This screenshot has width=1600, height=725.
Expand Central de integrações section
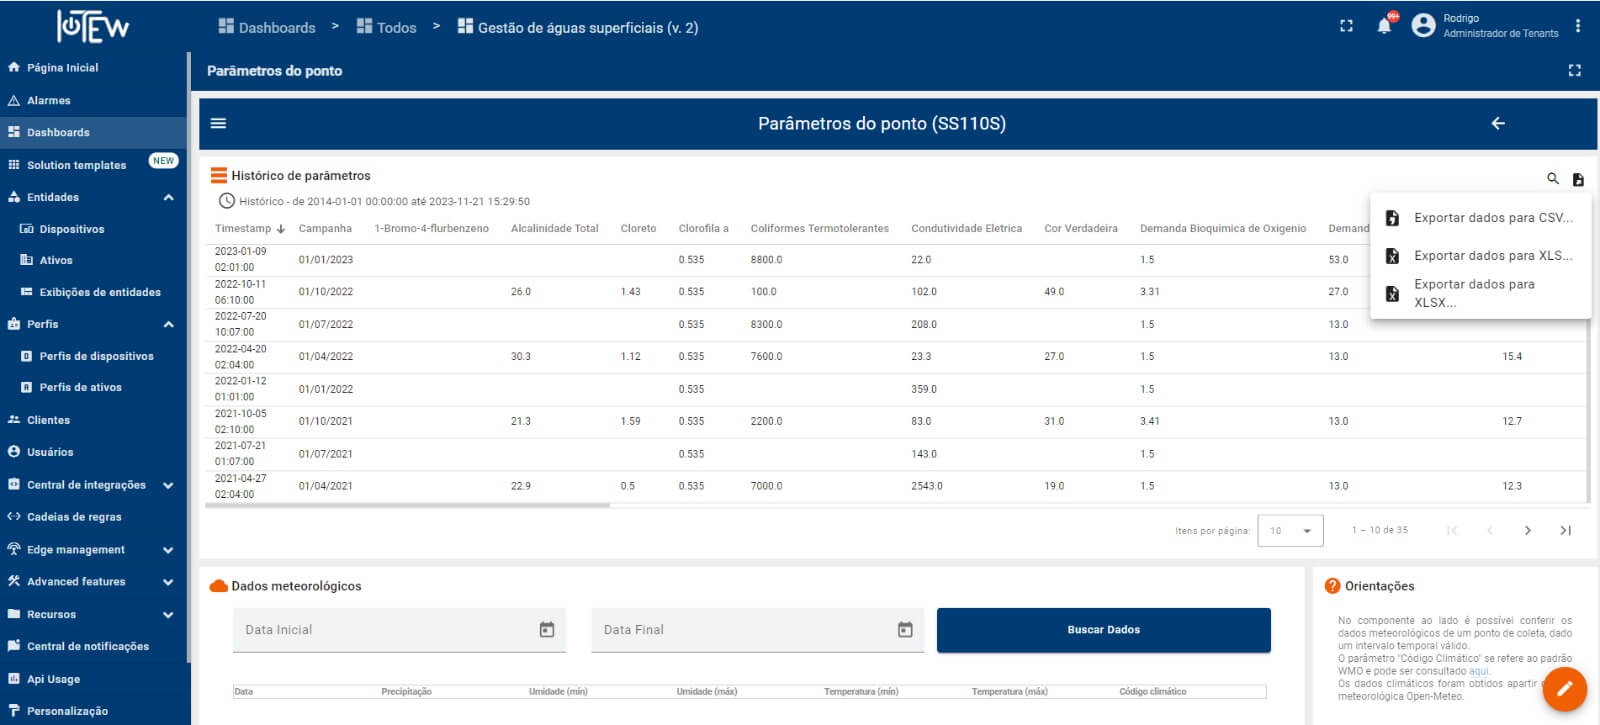coord(168,485)
